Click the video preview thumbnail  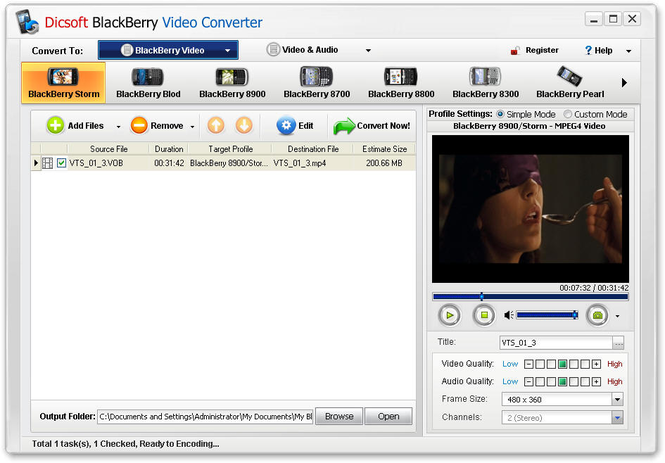[530, 209]
